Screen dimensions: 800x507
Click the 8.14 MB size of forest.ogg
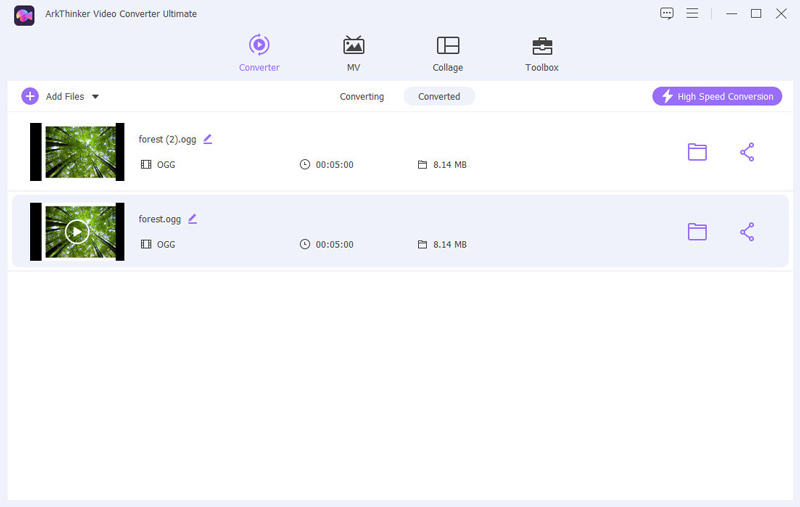[450, 244]
